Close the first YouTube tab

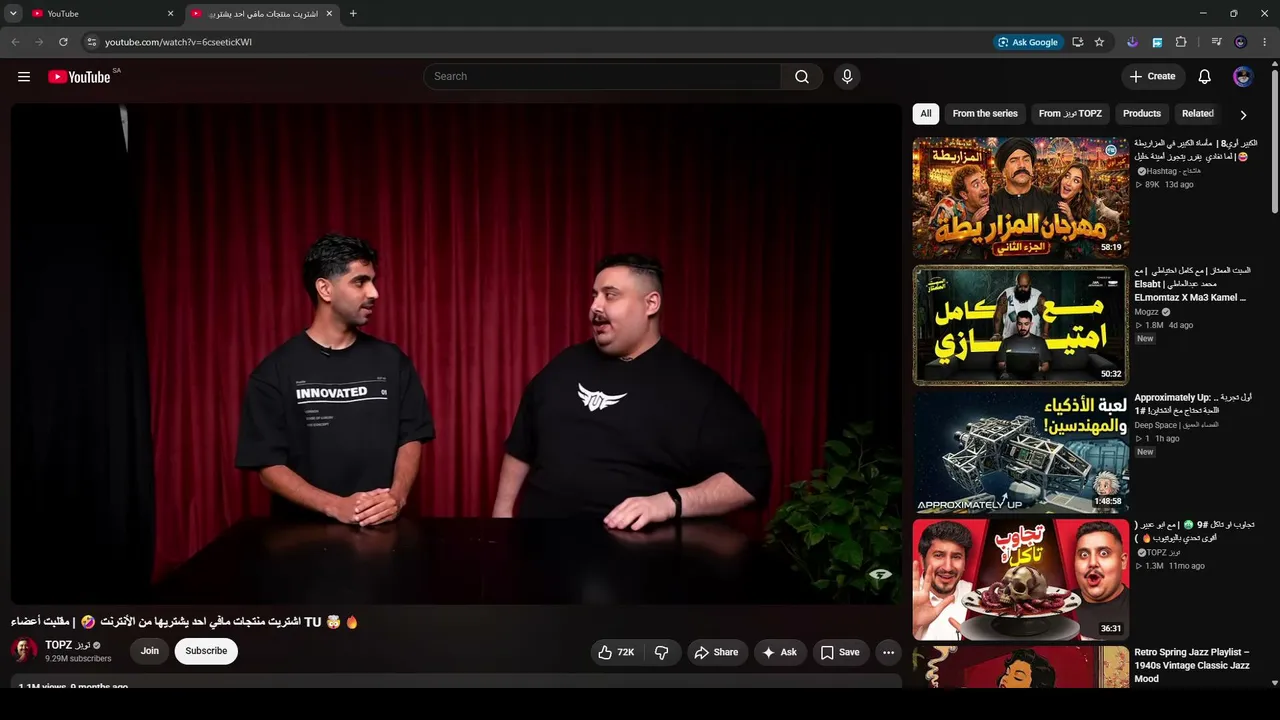tap(170, 14)
